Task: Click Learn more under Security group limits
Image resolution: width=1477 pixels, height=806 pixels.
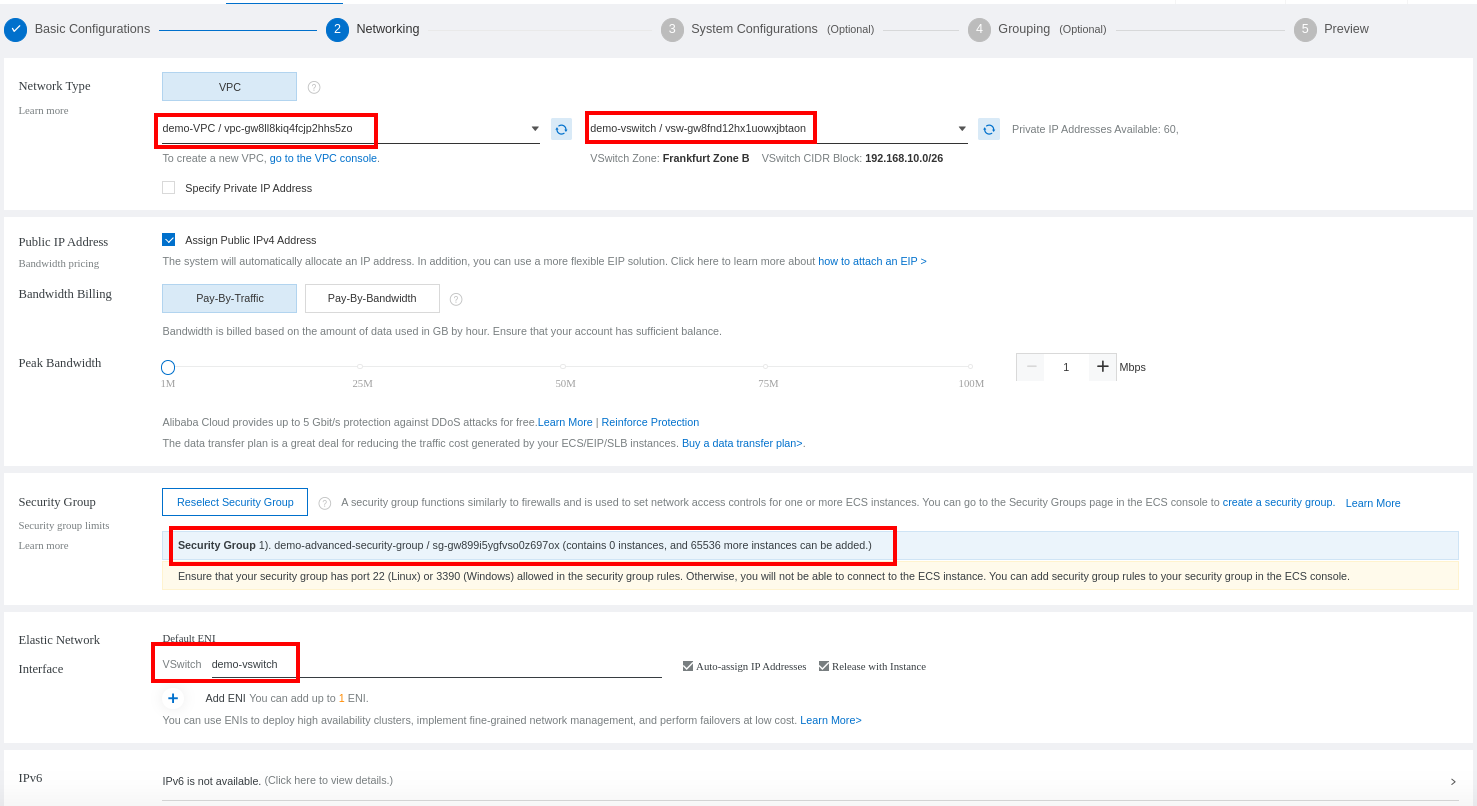Action: (x=43, y=545)
